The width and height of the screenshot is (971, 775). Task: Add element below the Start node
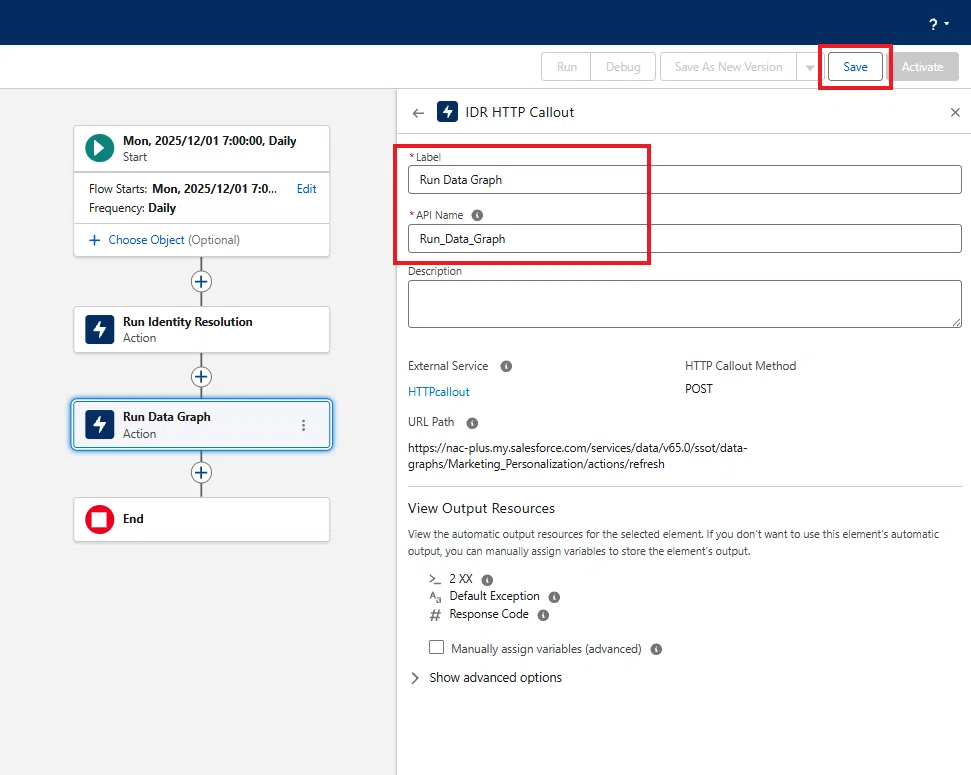(x=201, y=282)
